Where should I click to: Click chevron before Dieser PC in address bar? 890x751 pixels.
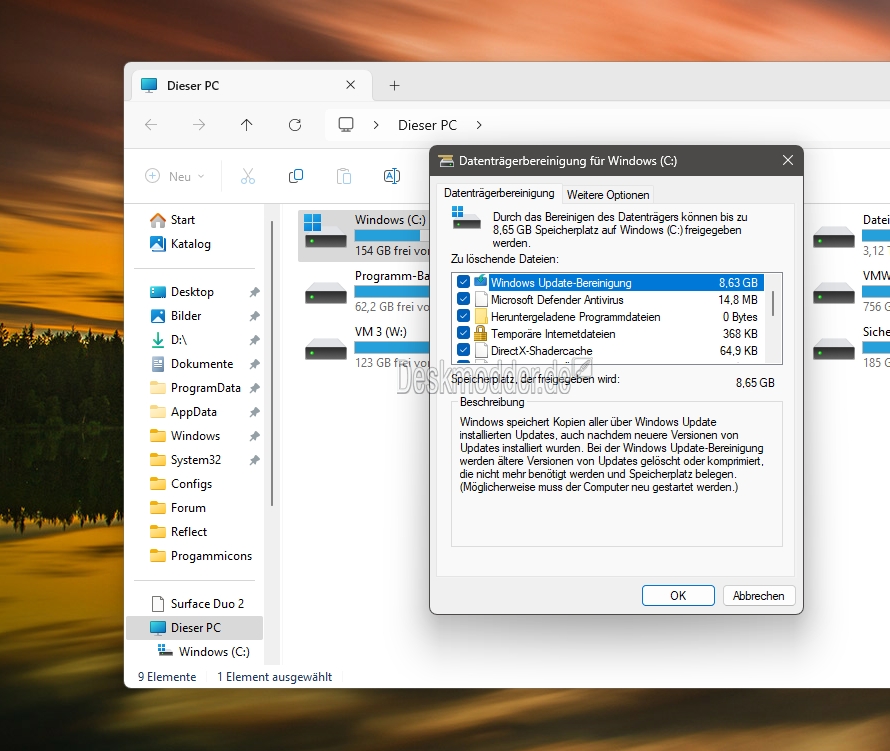point(376,125)
